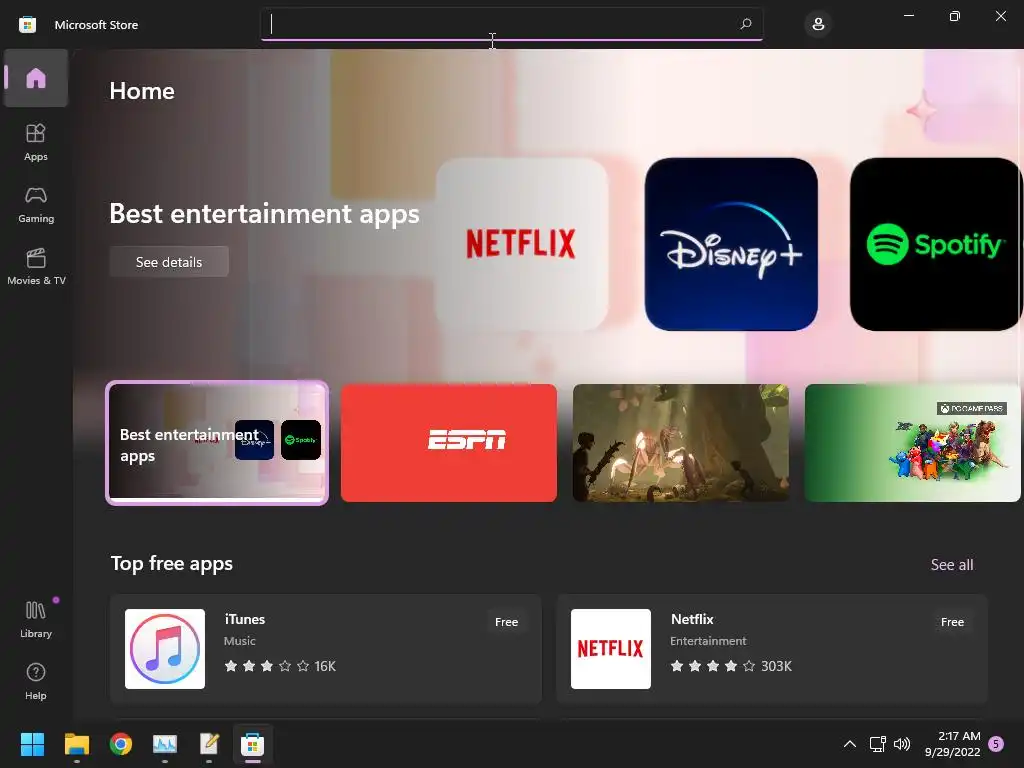Image resolution: width=1024 pixels, height=768 pixels.
Task: Click the search magnifier icon
Action: (x=746, y=24)
